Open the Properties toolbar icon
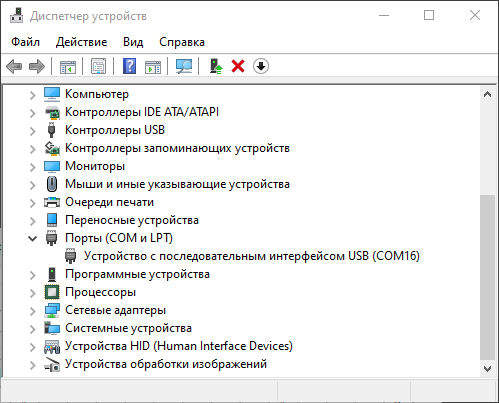499x403 pixels. pos(99,66)
